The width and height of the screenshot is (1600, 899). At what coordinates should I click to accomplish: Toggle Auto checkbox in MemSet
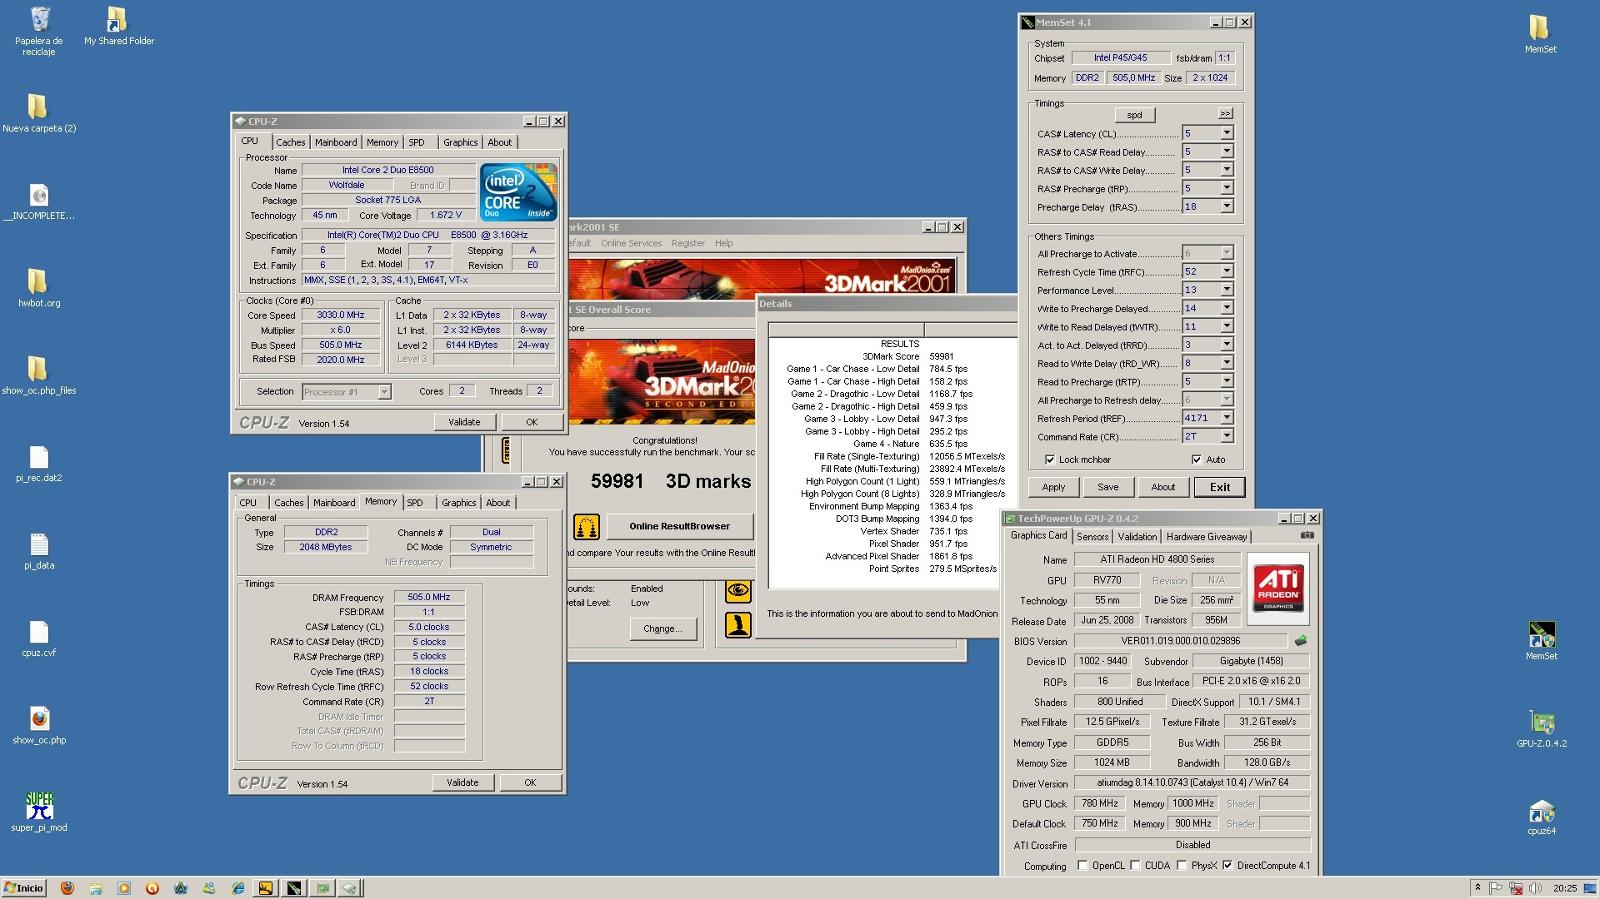(x=1196, y=459)
